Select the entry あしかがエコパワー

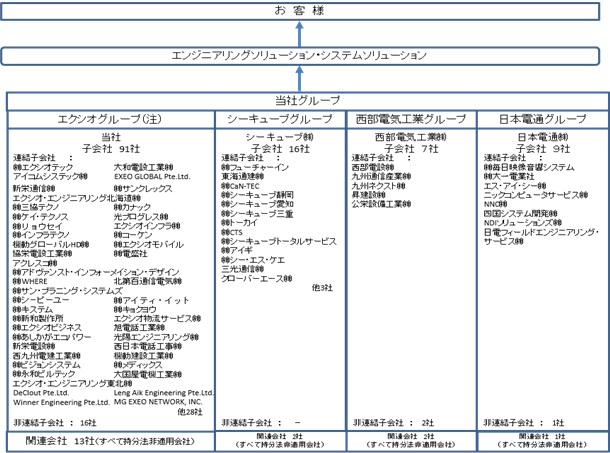pos(52,337)
